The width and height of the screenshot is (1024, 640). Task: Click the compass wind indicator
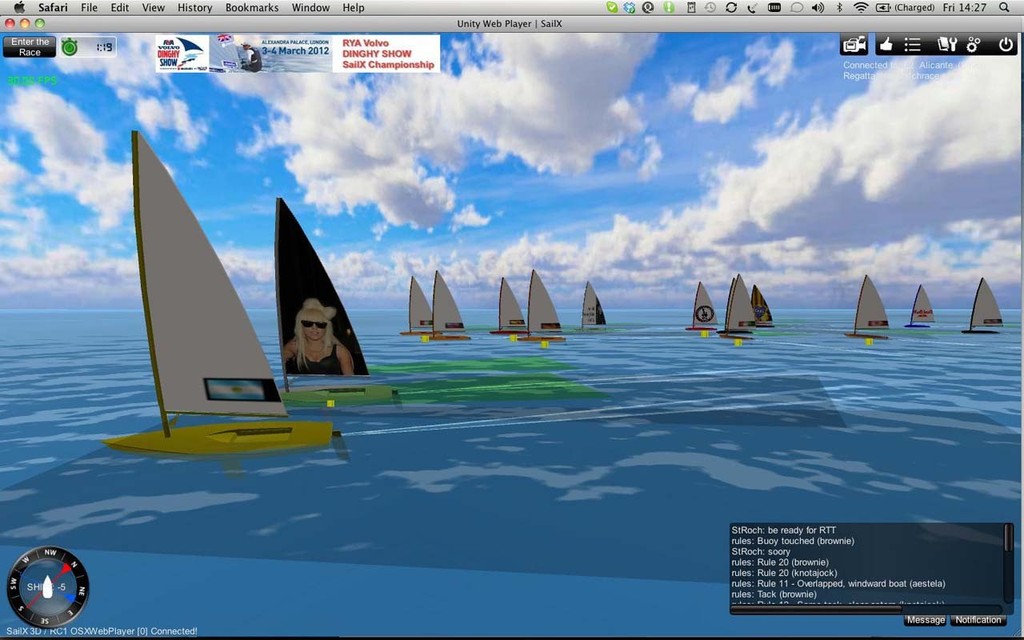pyautogui.click(x=47, y=586)
